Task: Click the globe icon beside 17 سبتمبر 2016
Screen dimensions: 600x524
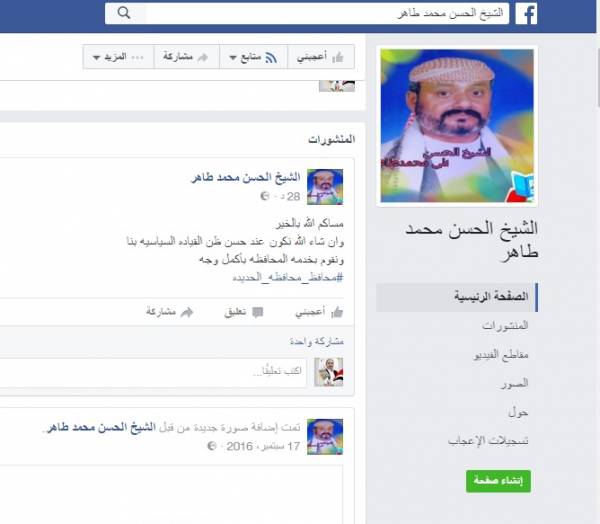Action: coord(212,446)
